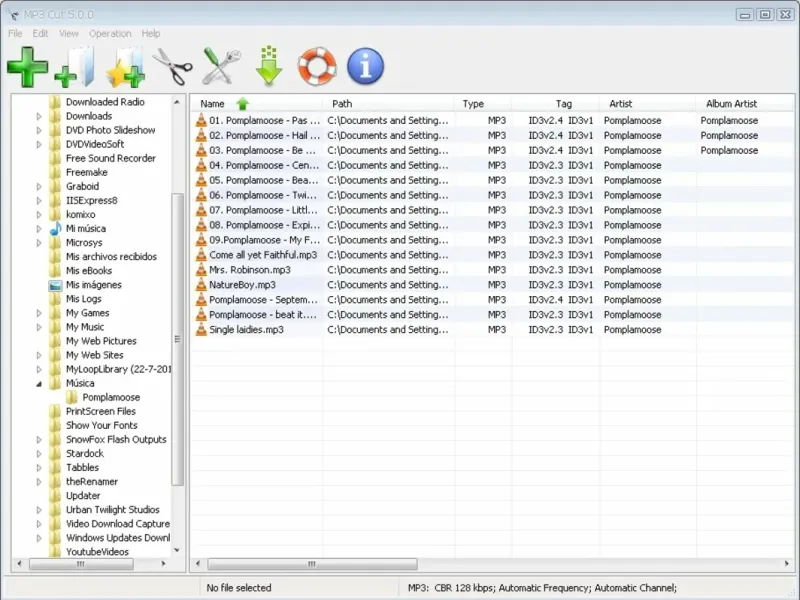Collapse the Música folder
Viewport: 800px width, 600px height.
click(39, 384)
